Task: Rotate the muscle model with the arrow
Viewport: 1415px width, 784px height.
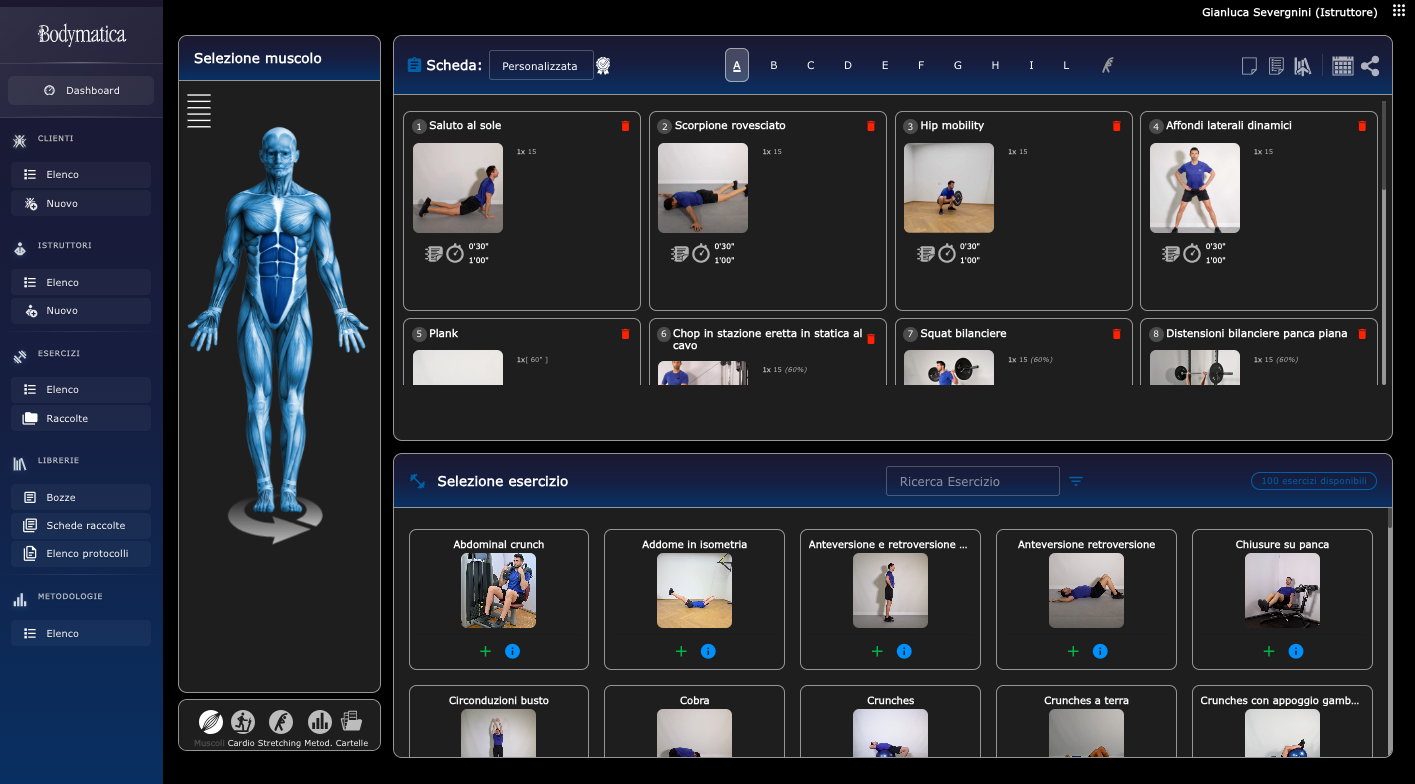Action: (x=276, y=519)
